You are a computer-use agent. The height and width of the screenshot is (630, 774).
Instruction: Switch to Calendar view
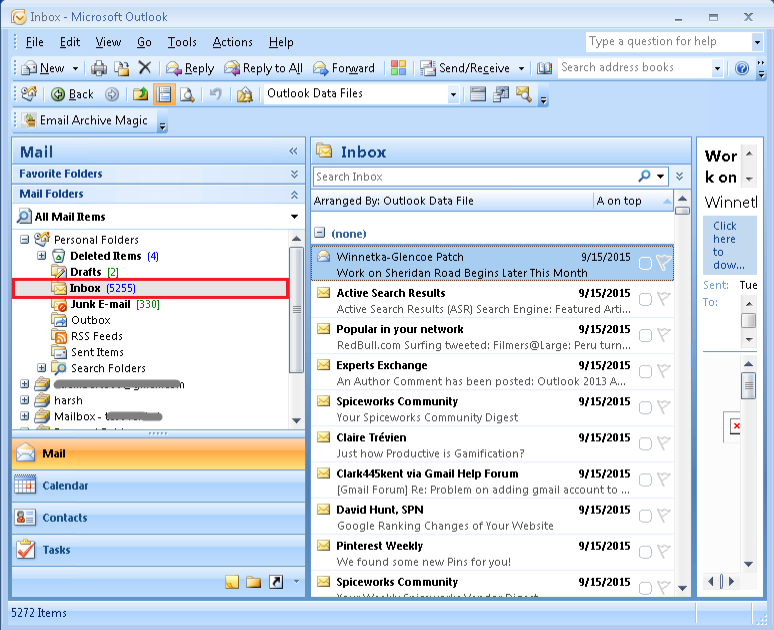tap(158, 486)
